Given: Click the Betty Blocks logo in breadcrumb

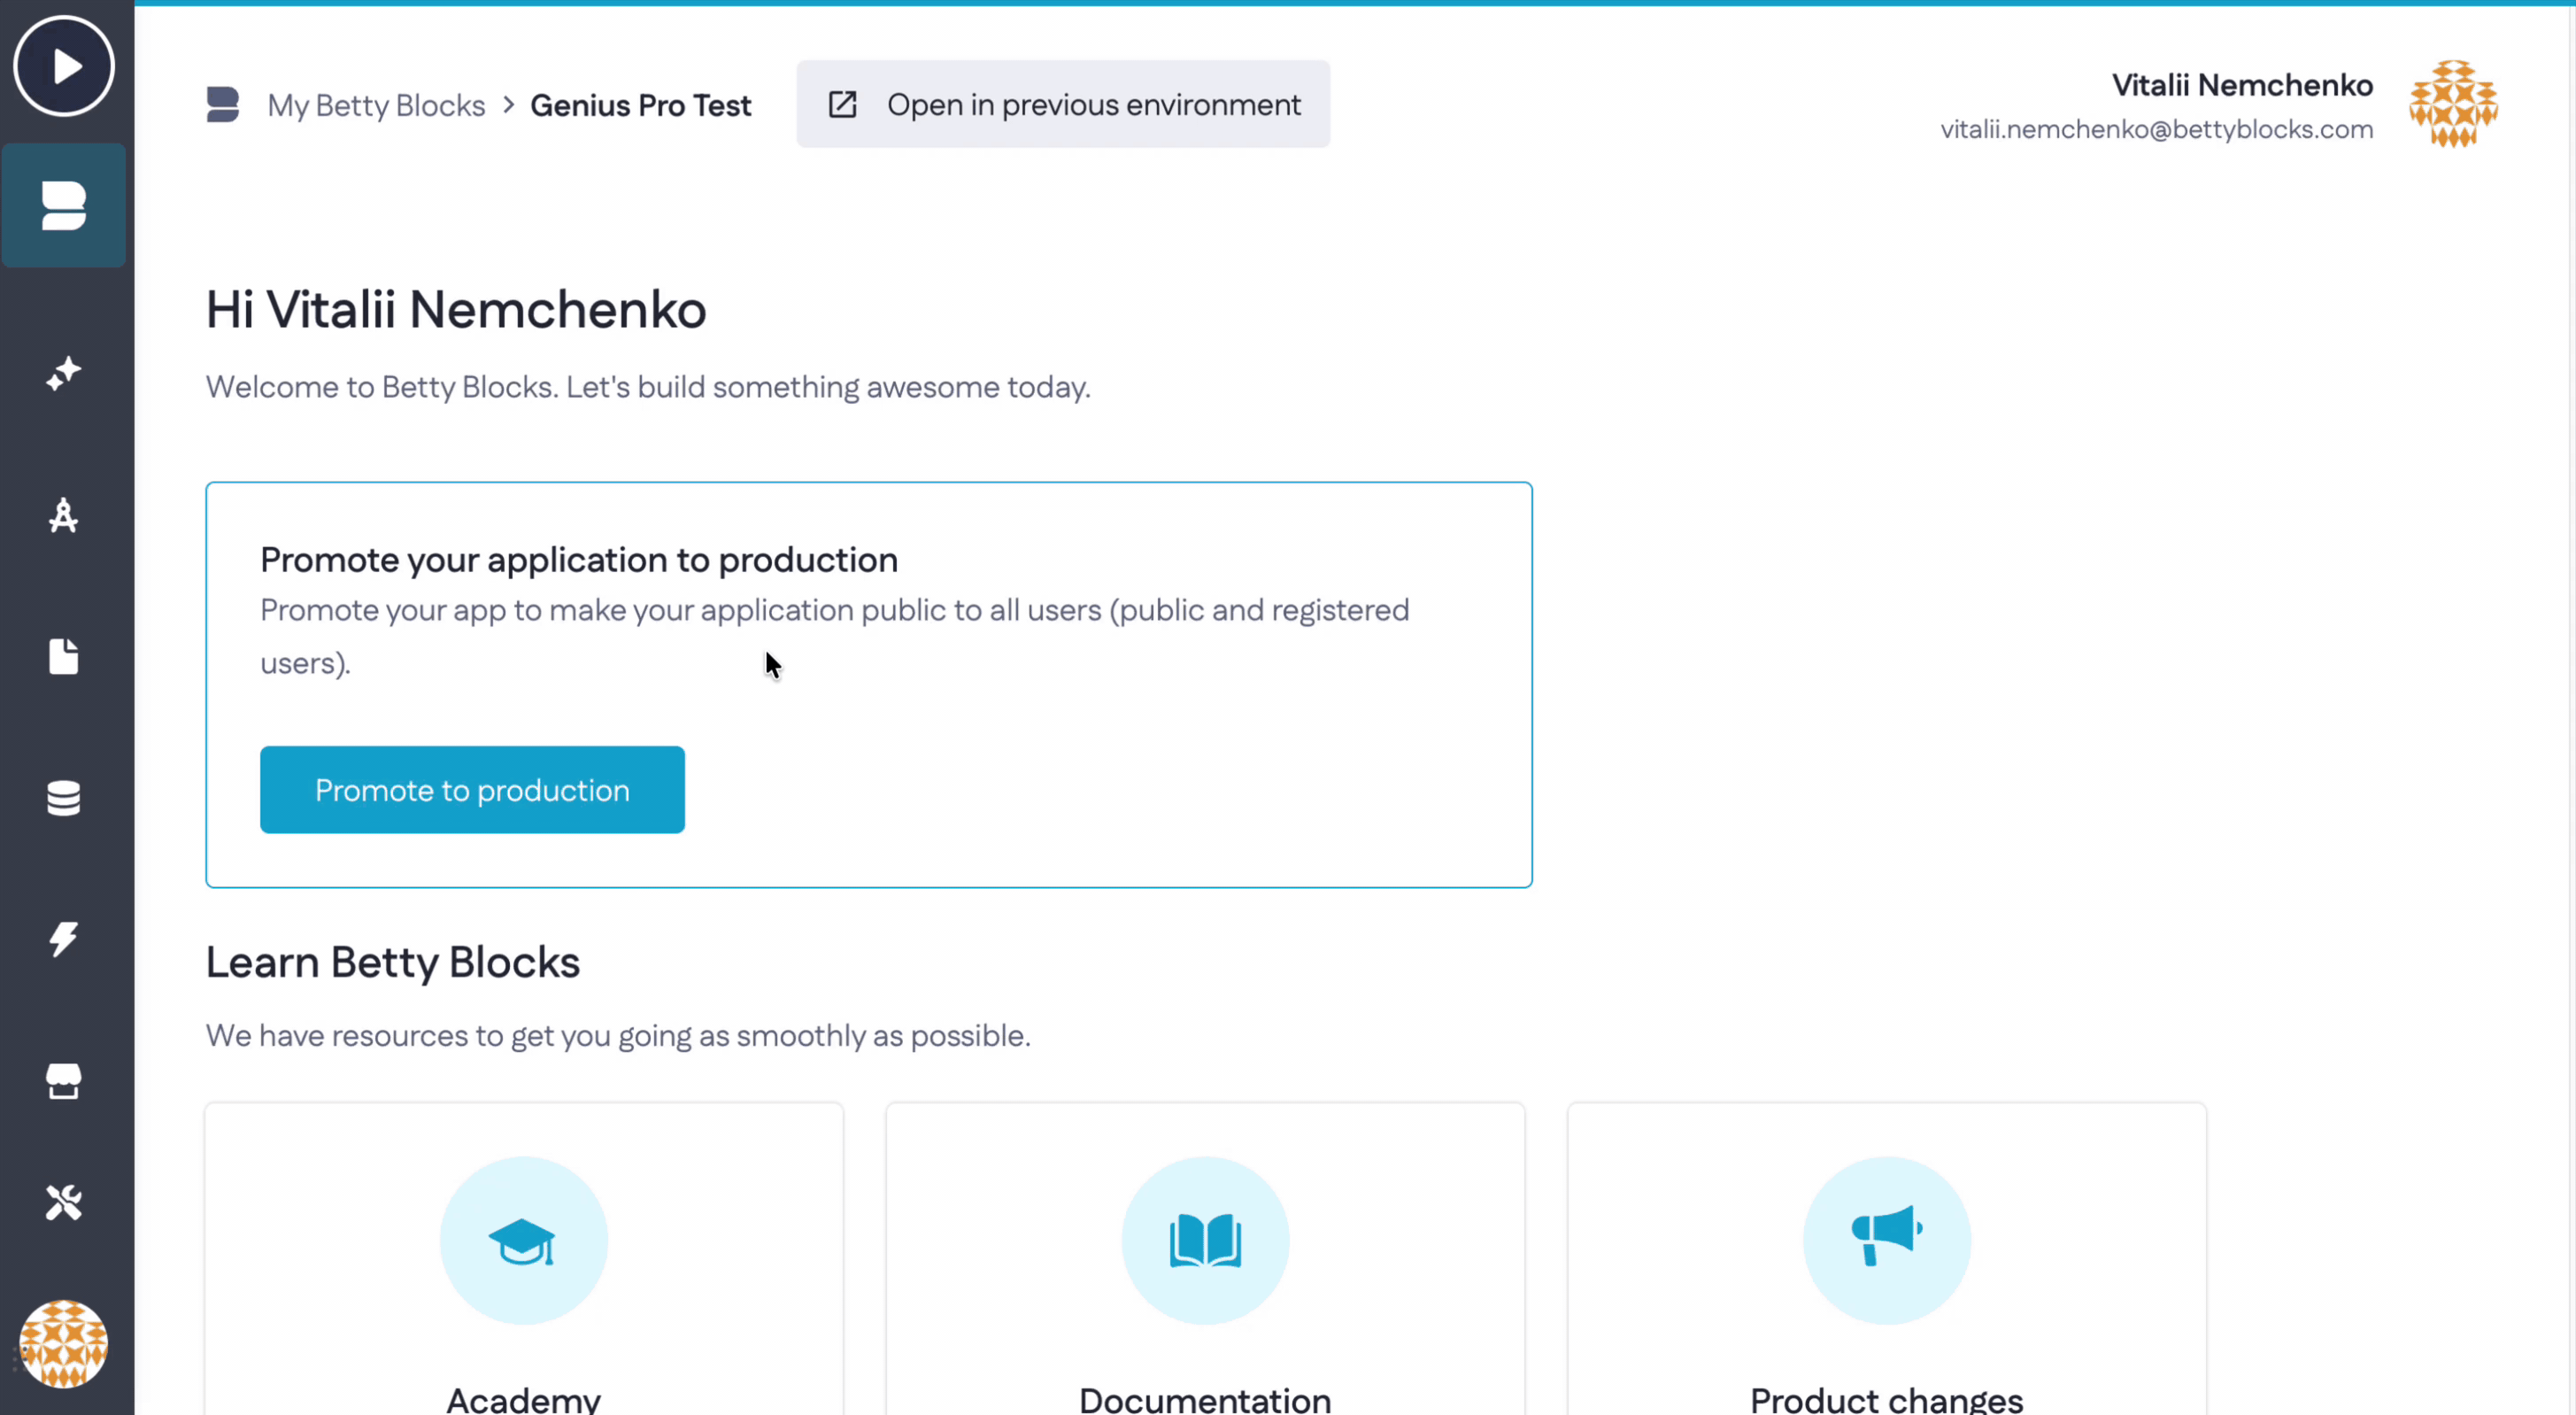Looking at the screenshot, I should click(223, 105).
